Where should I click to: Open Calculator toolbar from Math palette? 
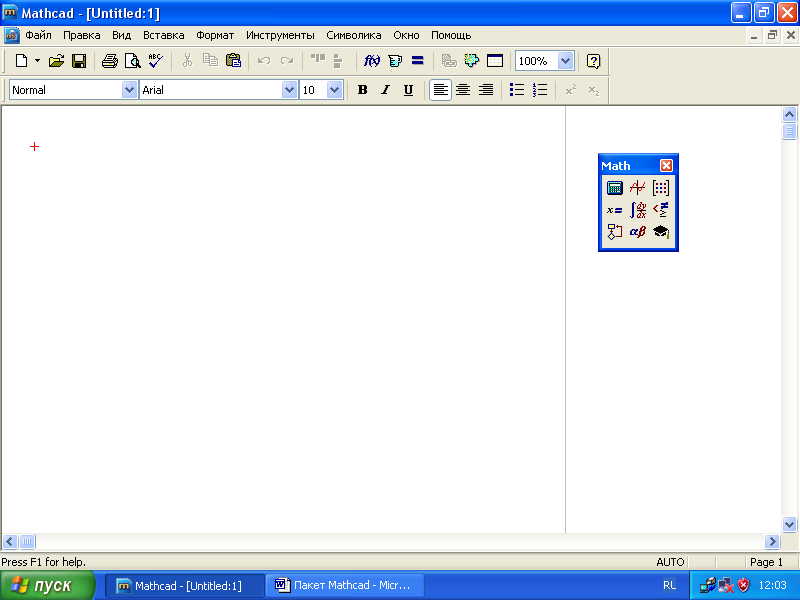pos(614,188)
